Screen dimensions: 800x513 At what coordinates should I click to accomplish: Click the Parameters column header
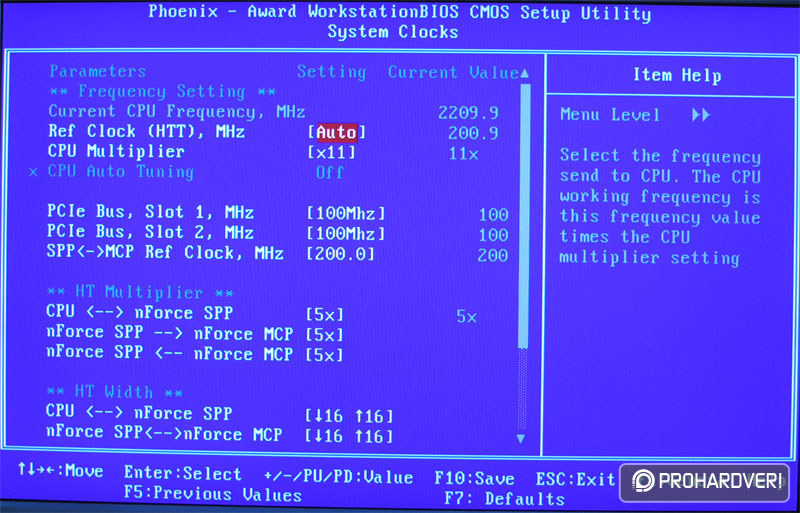pos(98,71)
